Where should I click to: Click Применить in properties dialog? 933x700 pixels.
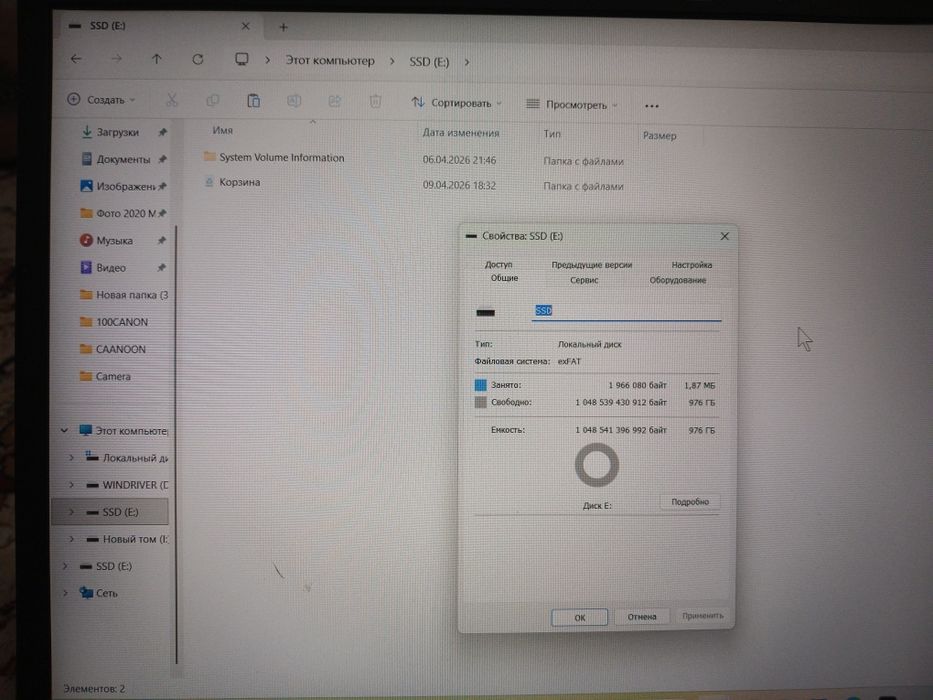(703, 615)
